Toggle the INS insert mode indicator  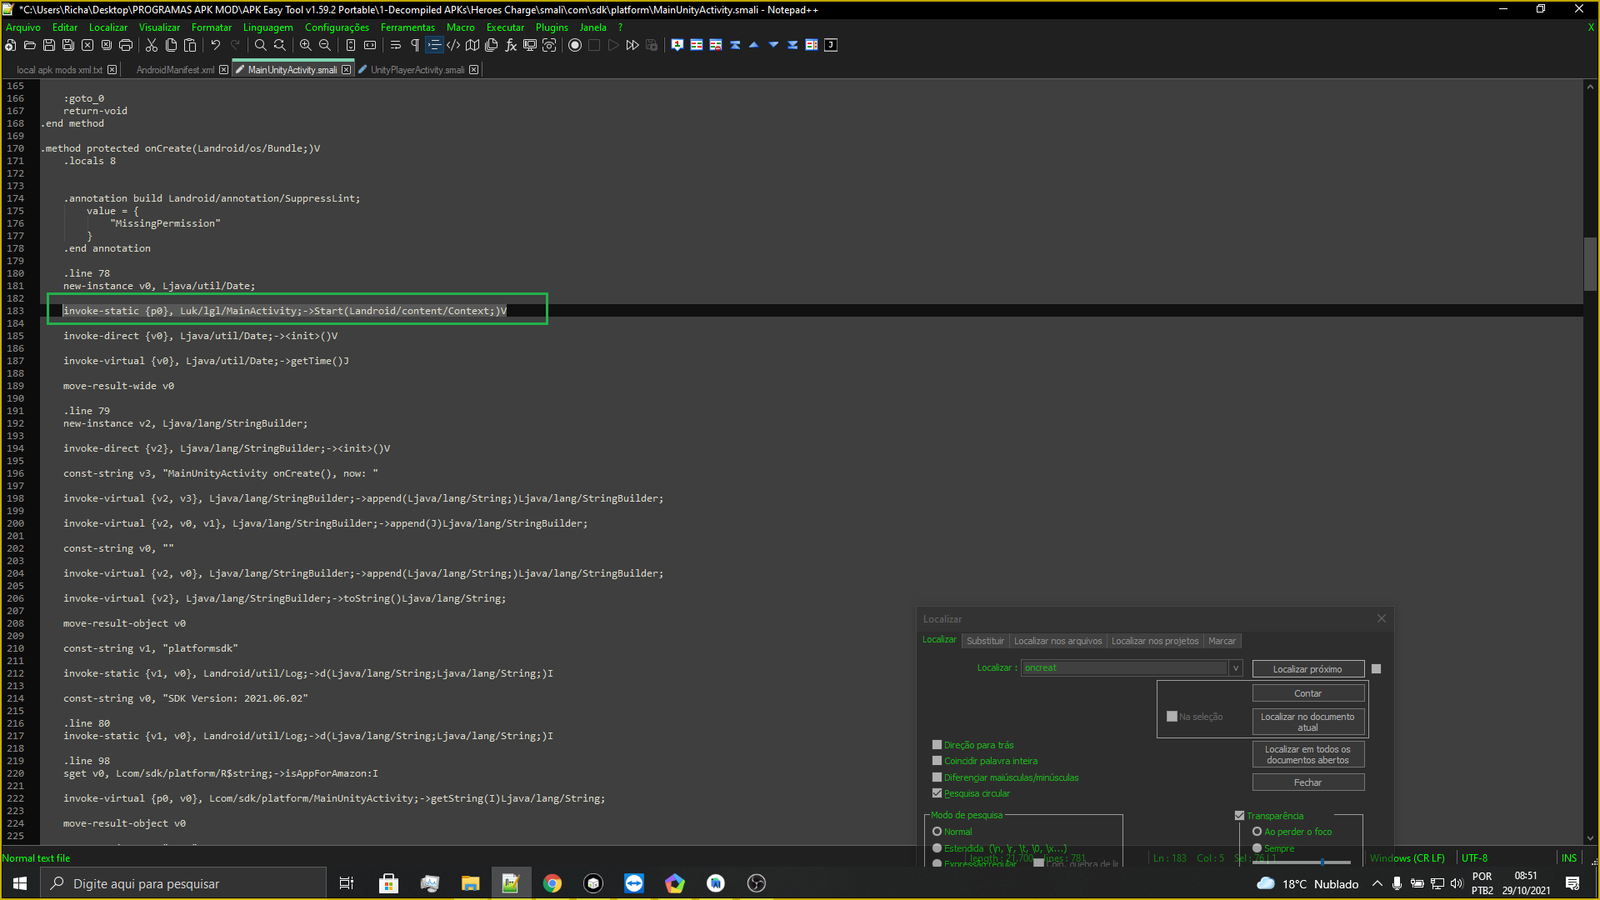pyautogui.click(x=1569, y=858)
